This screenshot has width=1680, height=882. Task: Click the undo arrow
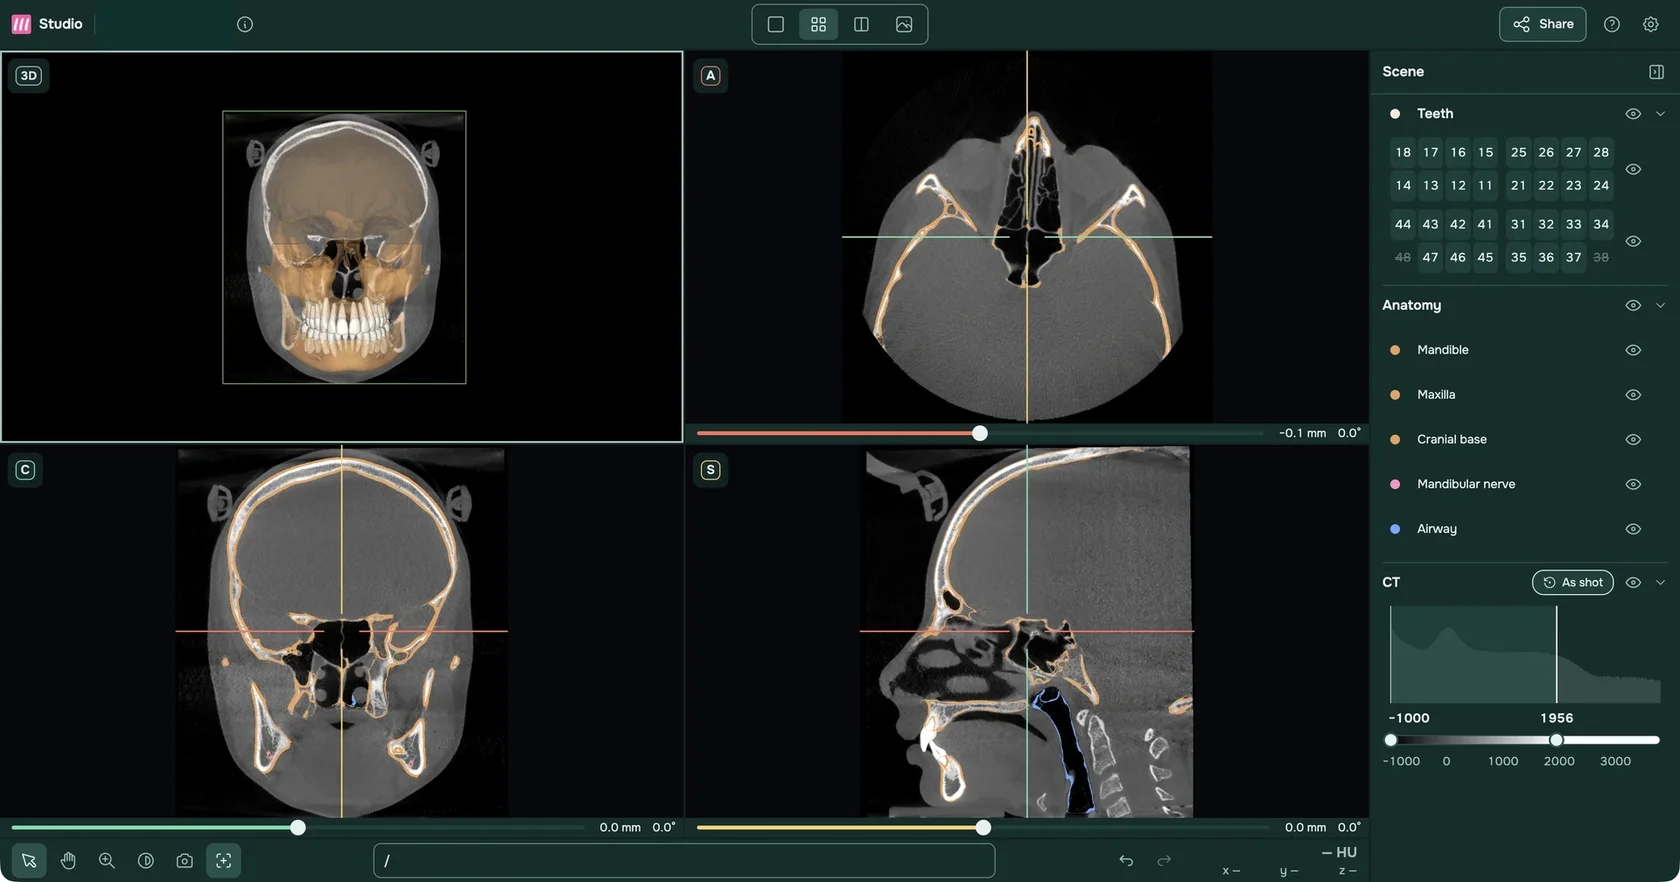pyautogui.click(x=1126, y=860)
